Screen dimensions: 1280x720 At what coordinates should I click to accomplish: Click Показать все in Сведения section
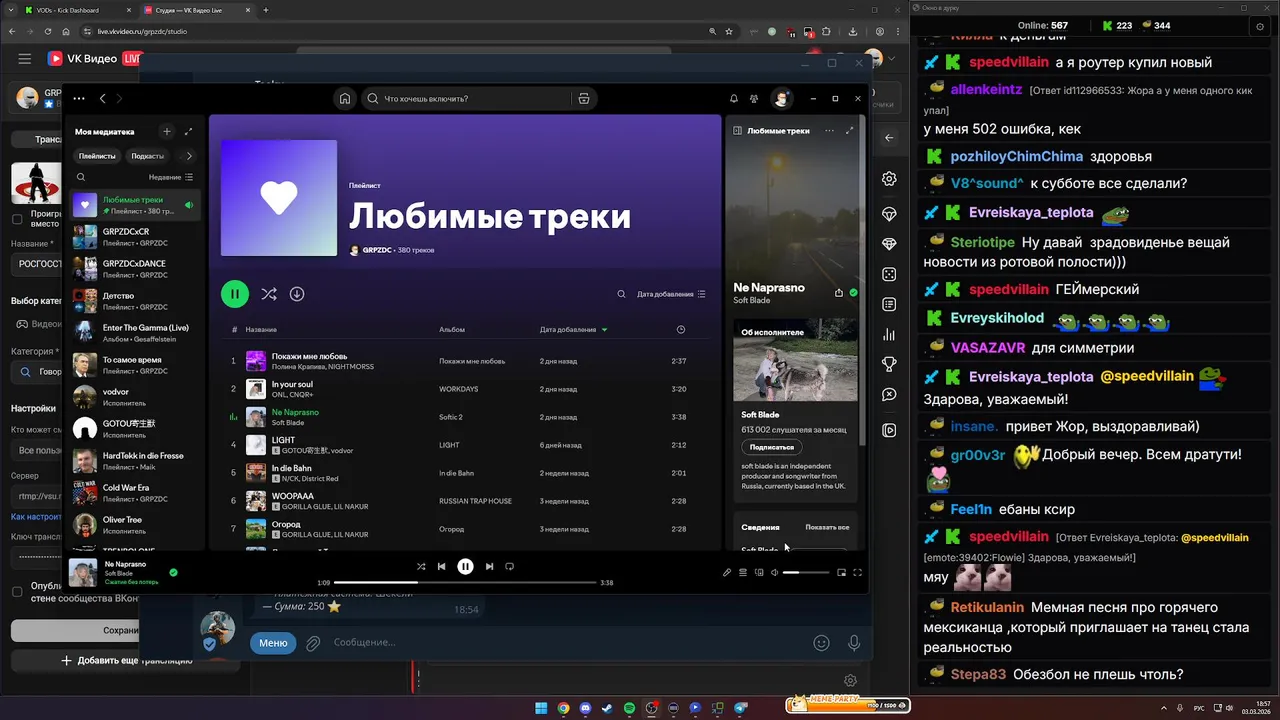pyautogui.click(x=827, y=527)
